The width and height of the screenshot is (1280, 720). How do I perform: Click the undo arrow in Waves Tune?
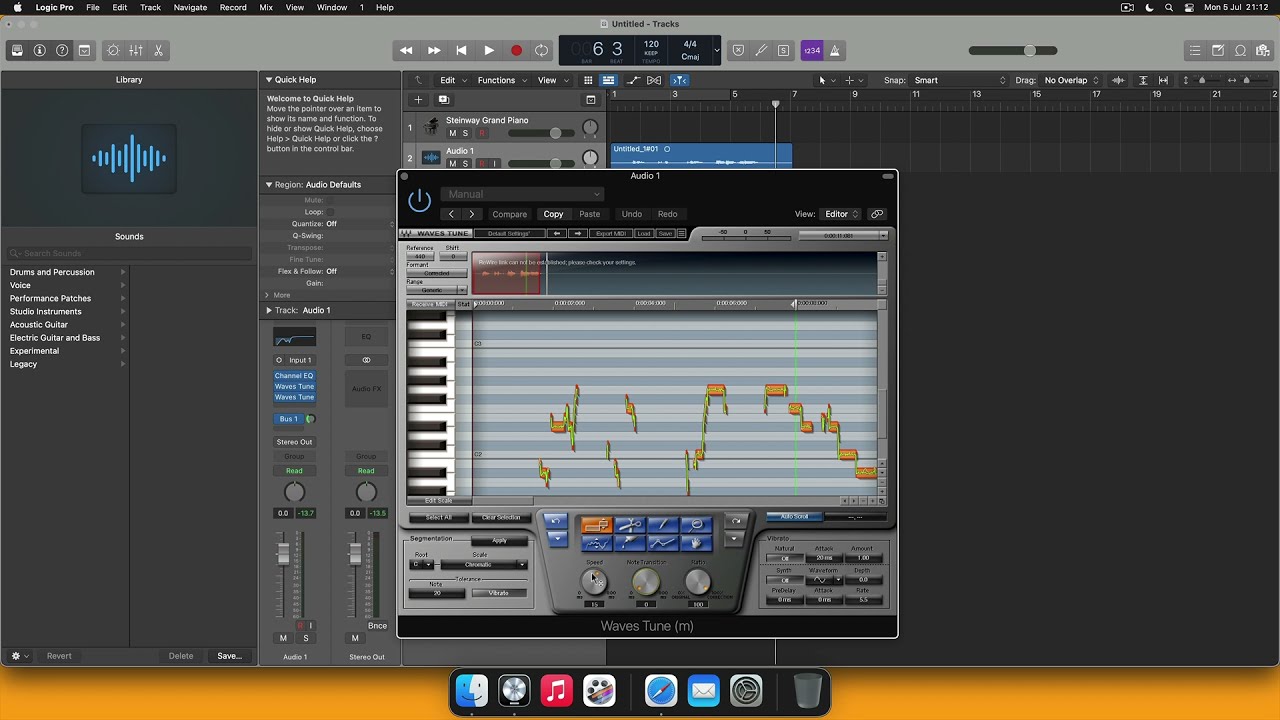[556, 522]
